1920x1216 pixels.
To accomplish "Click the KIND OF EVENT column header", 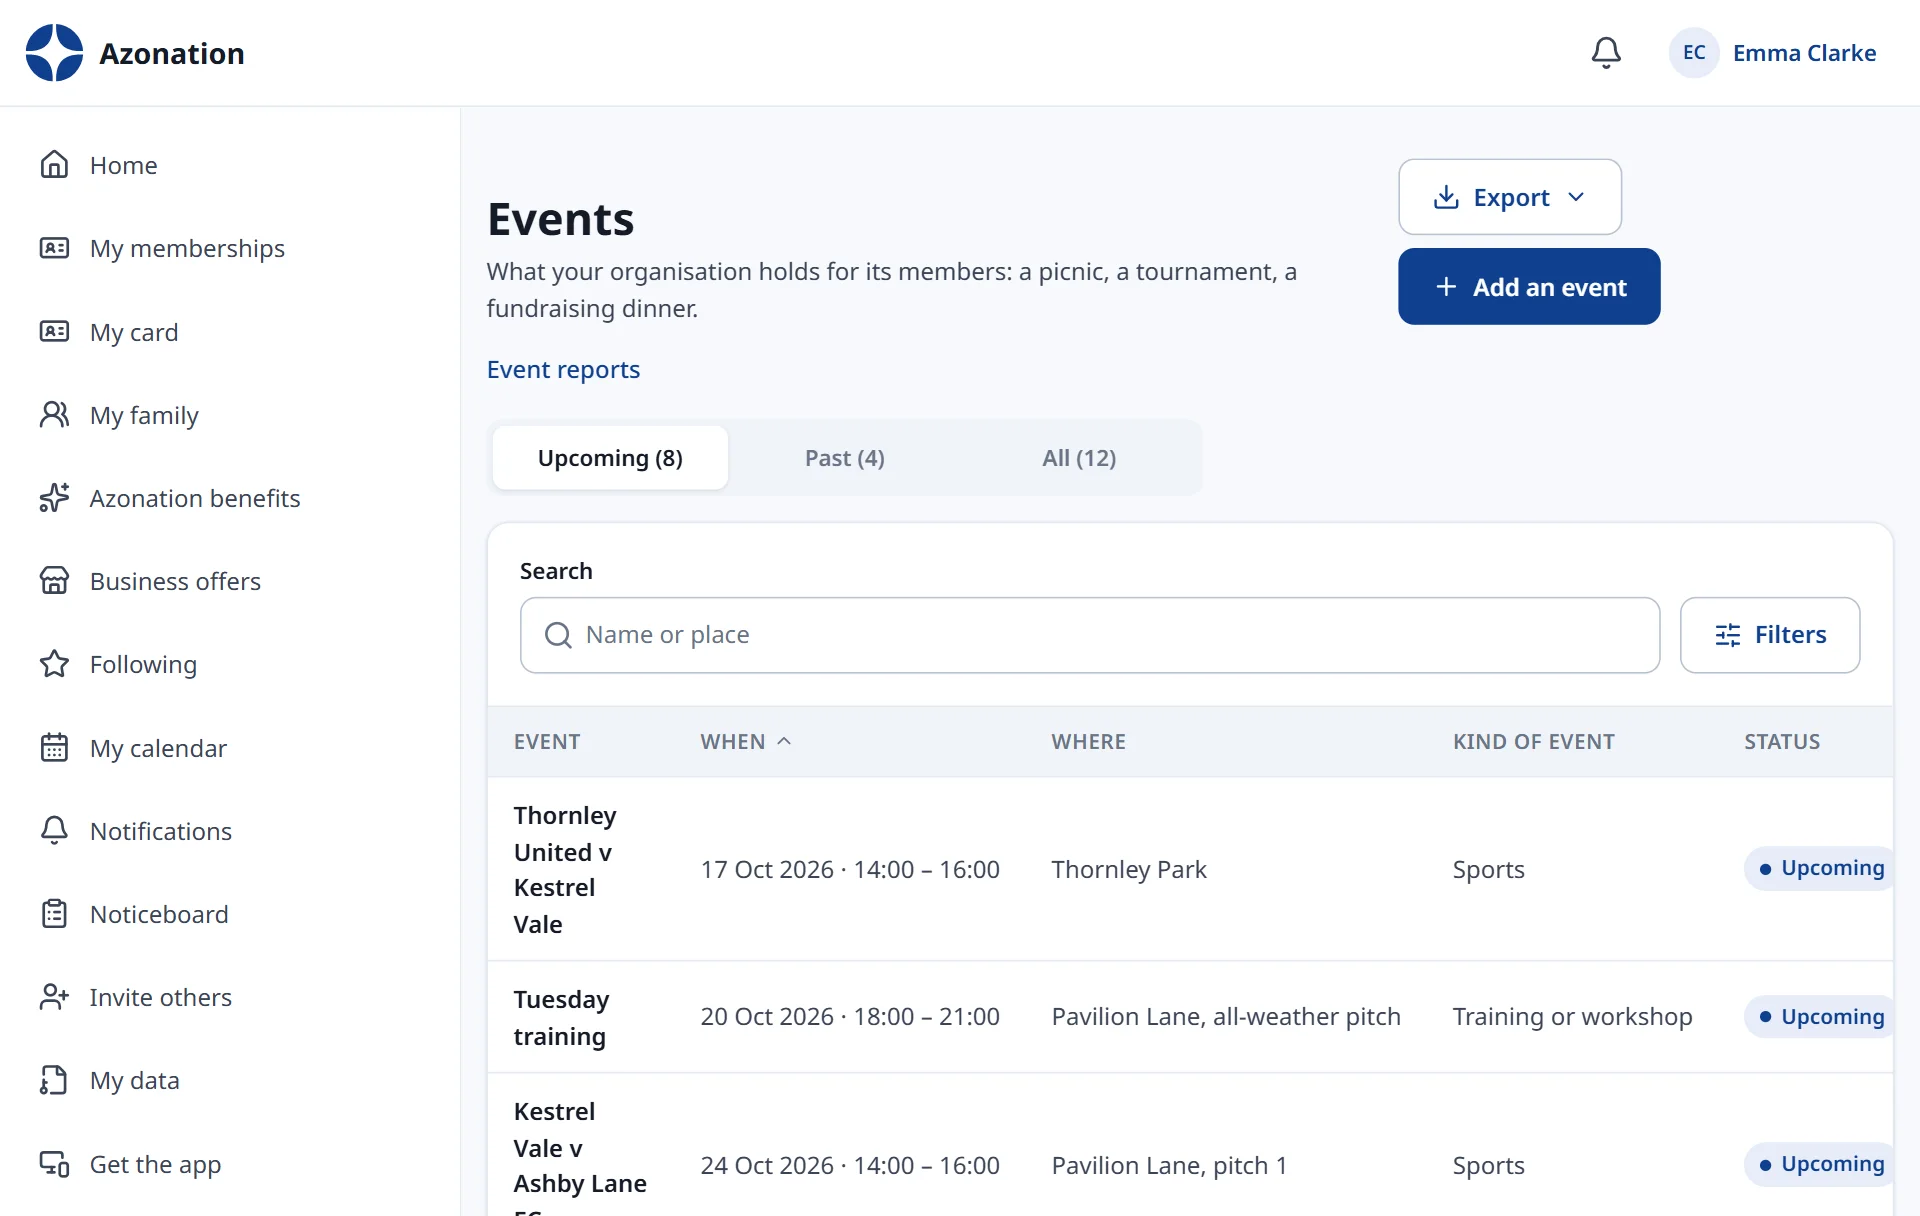I will point(1534,742).
